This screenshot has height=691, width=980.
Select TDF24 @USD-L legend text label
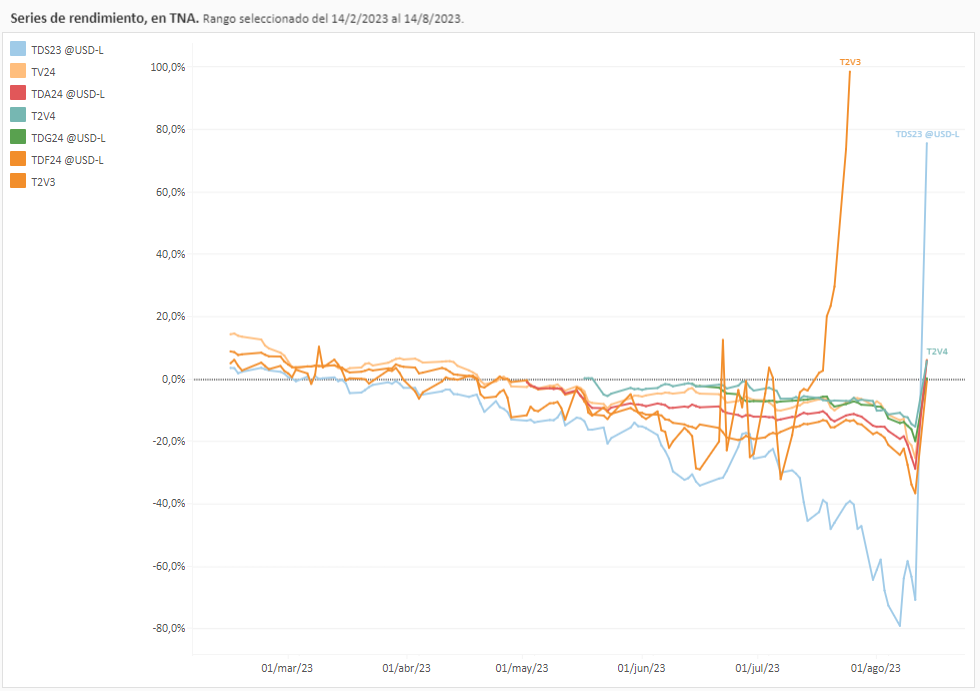click(67, 160)
